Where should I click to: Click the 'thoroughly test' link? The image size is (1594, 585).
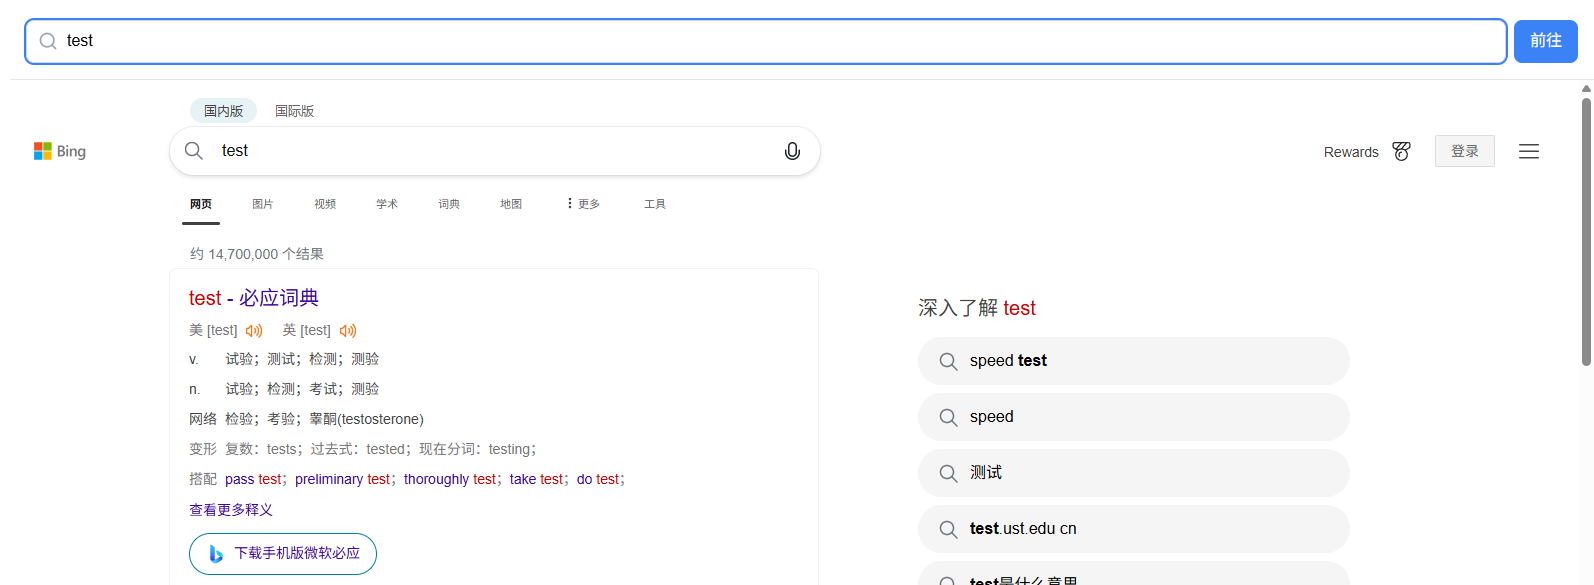450,479
